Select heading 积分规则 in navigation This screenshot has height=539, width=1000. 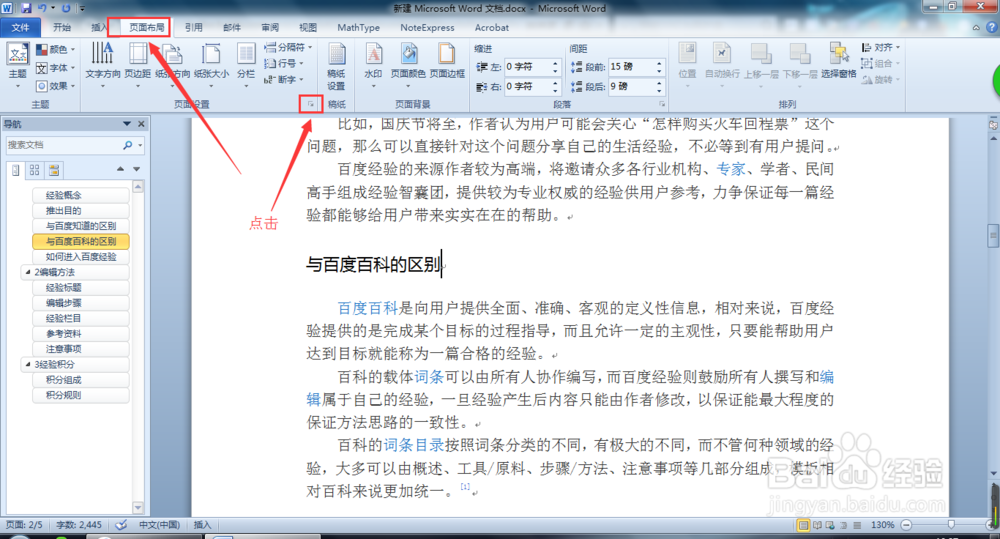click(81, 395)
